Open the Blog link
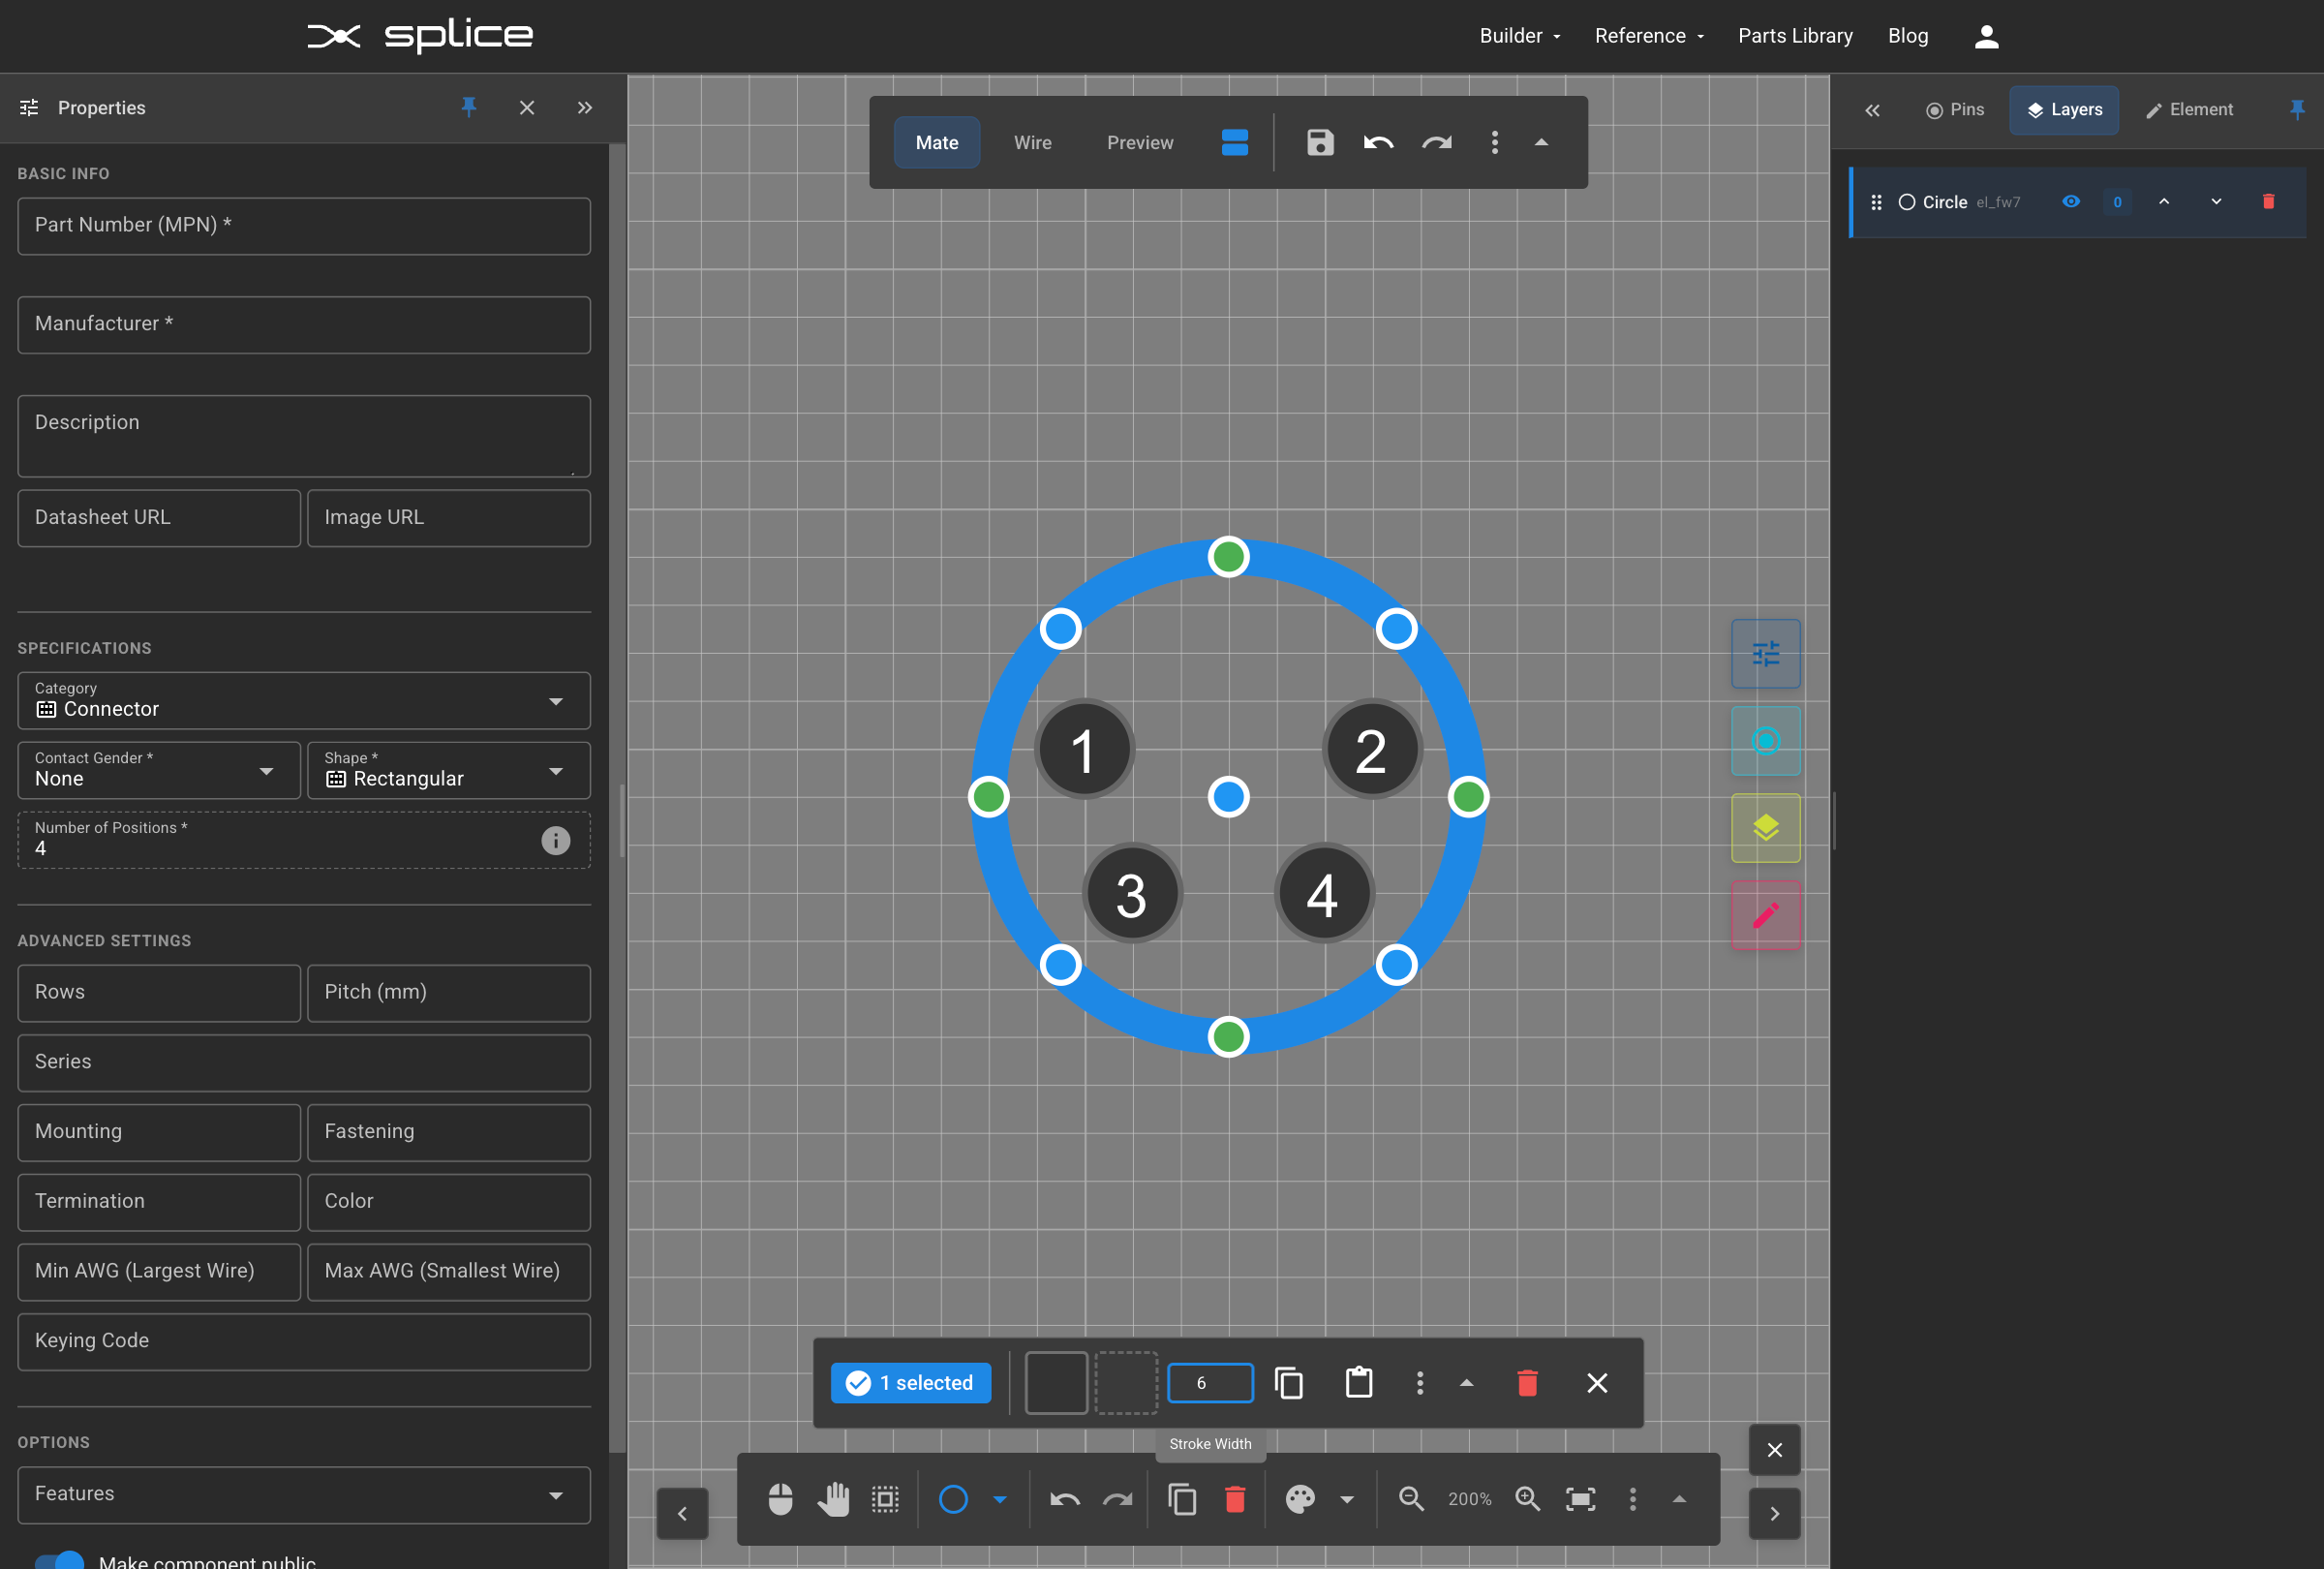Screen dimensions: 2324x1569 point(1907,36)
